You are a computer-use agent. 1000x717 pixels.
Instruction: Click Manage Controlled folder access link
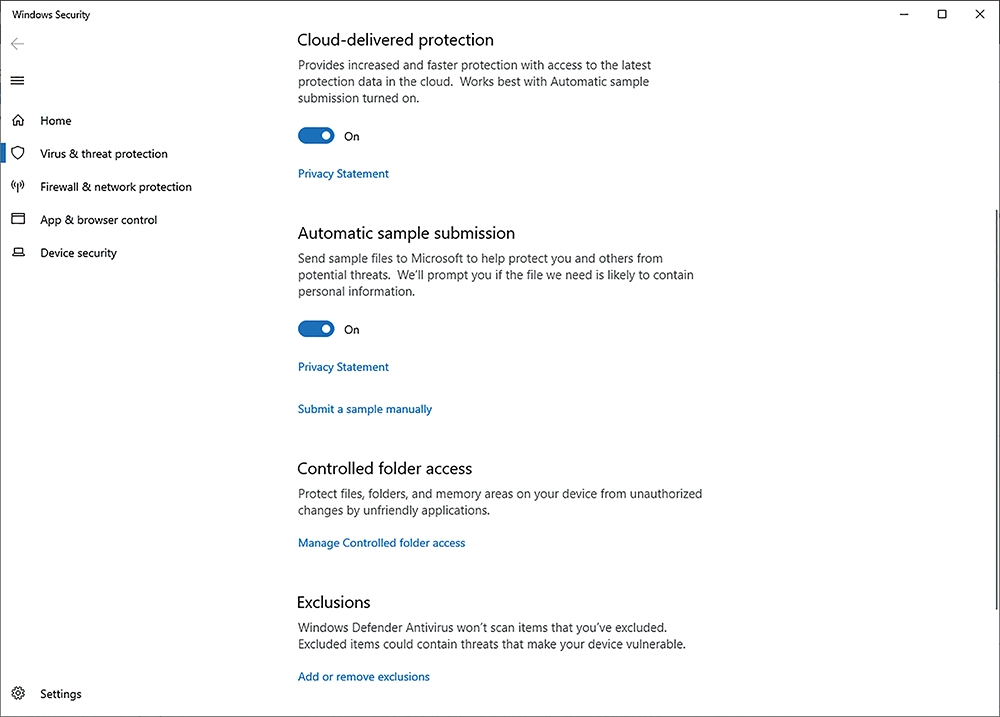[381, 543]
